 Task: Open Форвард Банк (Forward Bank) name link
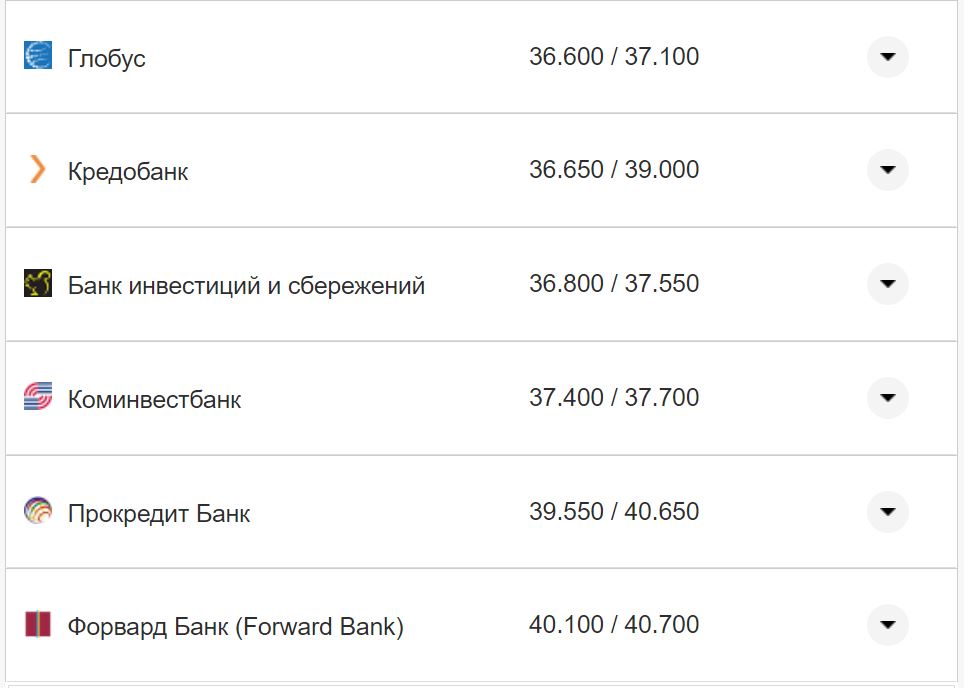(x=236, y=628)
